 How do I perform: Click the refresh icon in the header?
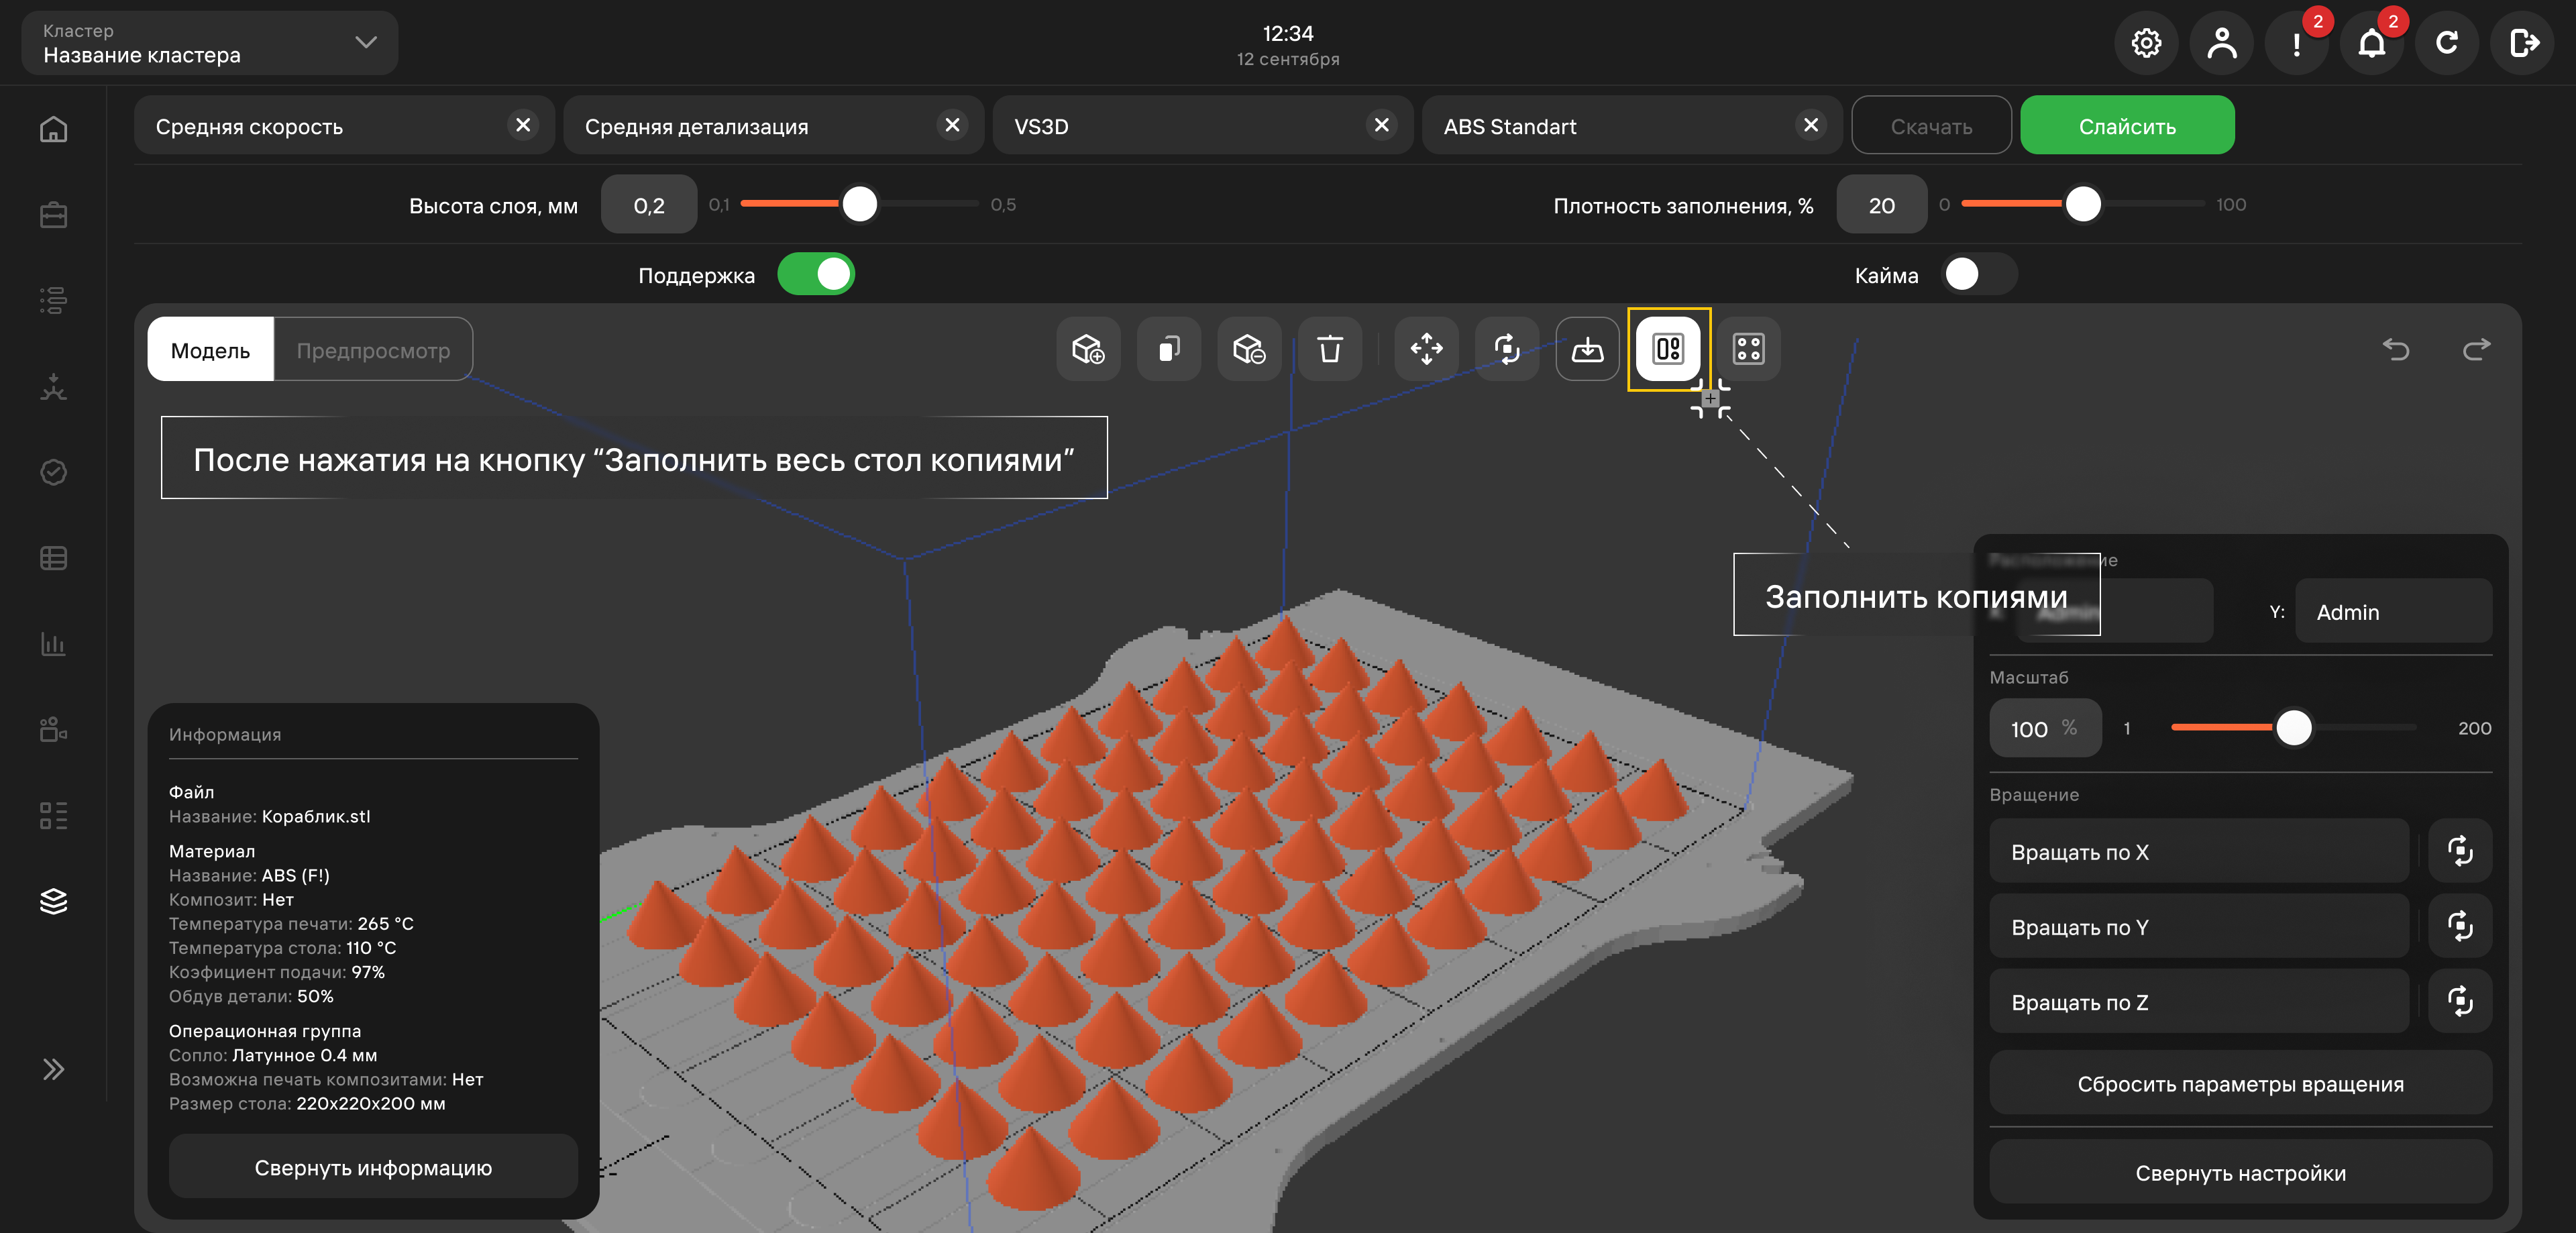click(x=2447, y=43)
